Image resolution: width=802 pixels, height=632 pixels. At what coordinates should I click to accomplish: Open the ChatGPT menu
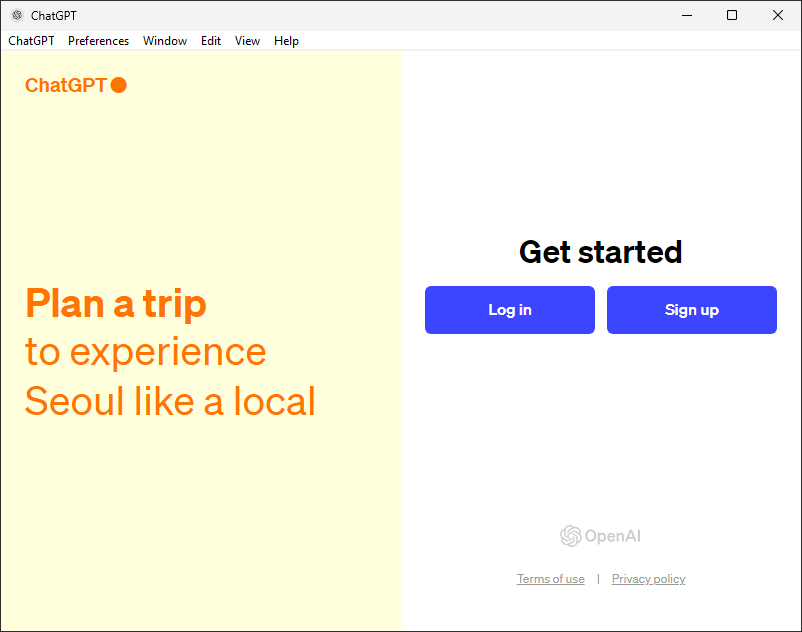(31, 41)
